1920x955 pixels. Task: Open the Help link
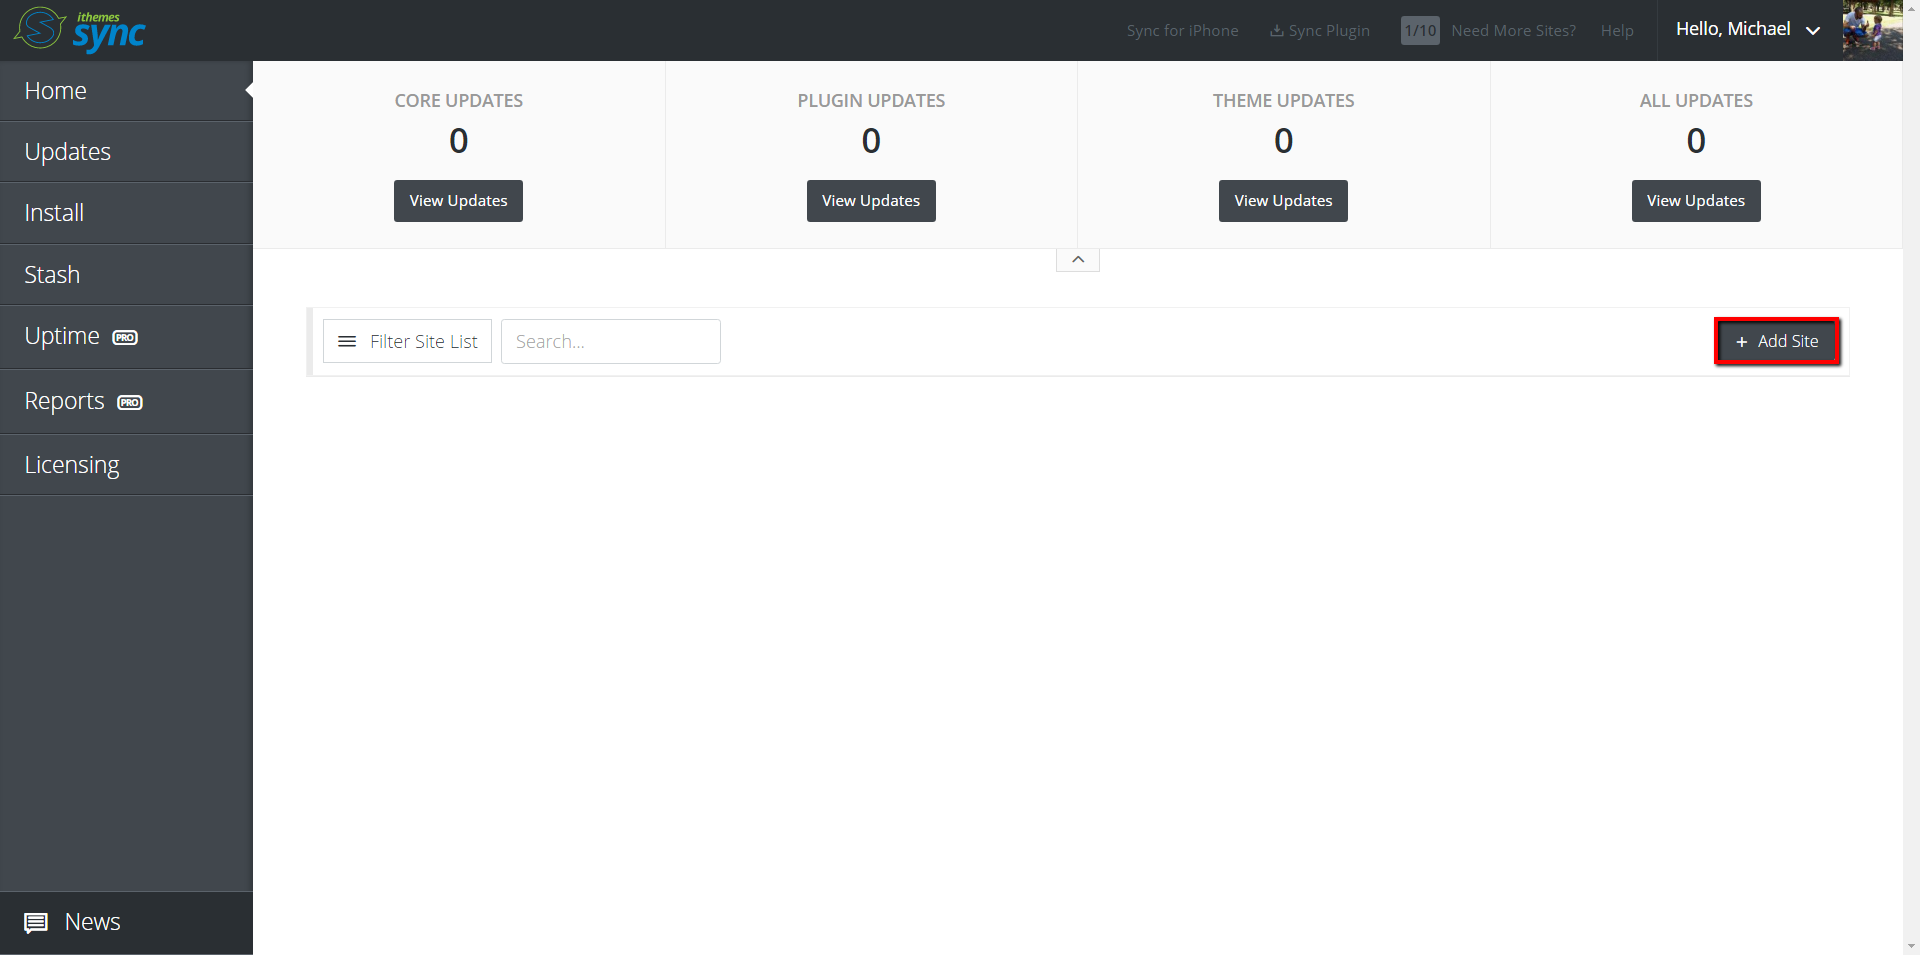pos(1617,31)
